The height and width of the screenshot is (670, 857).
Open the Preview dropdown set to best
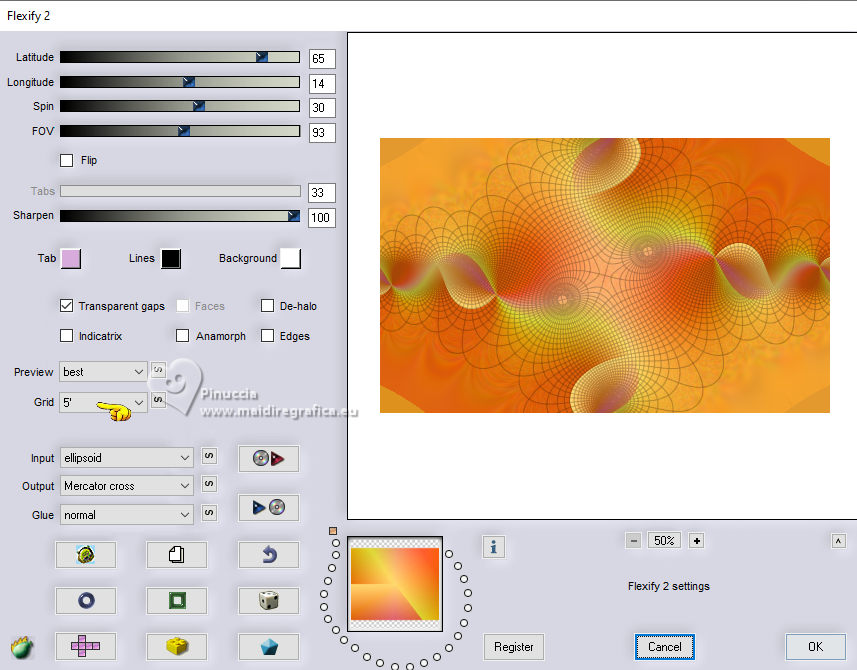(x=103, y=372)
